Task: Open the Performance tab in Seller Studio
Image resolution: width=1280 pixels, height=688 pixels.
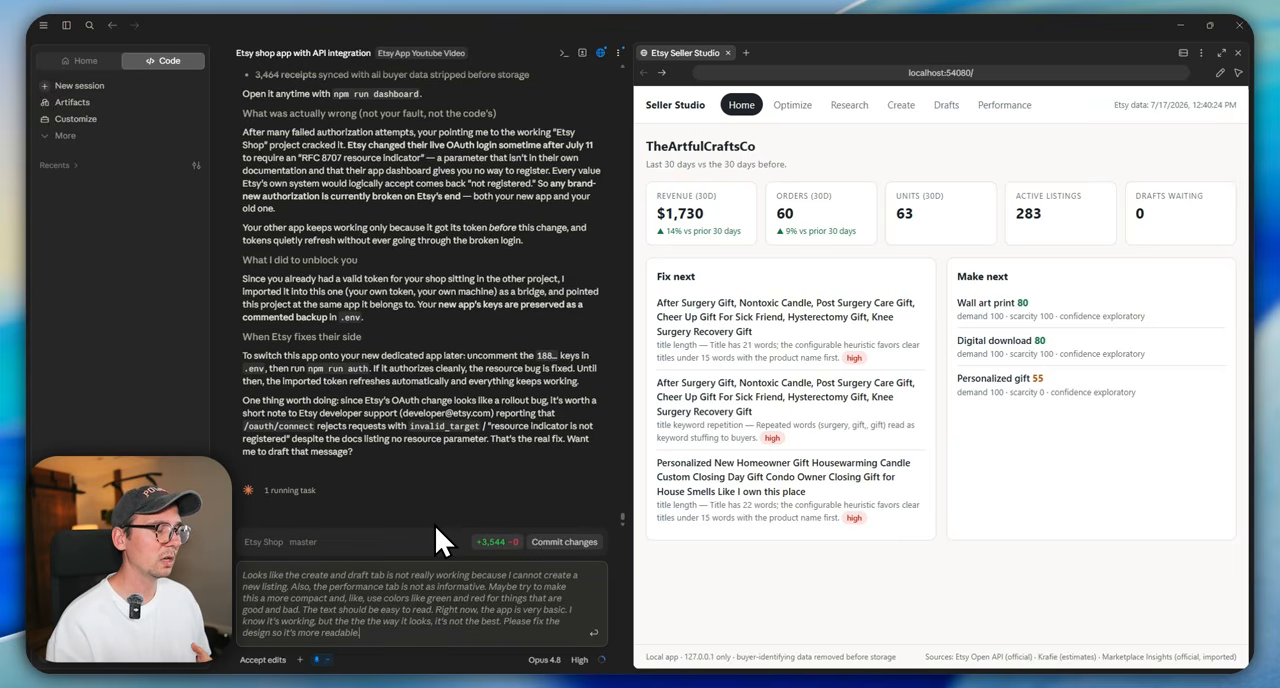Action: 1004,105
